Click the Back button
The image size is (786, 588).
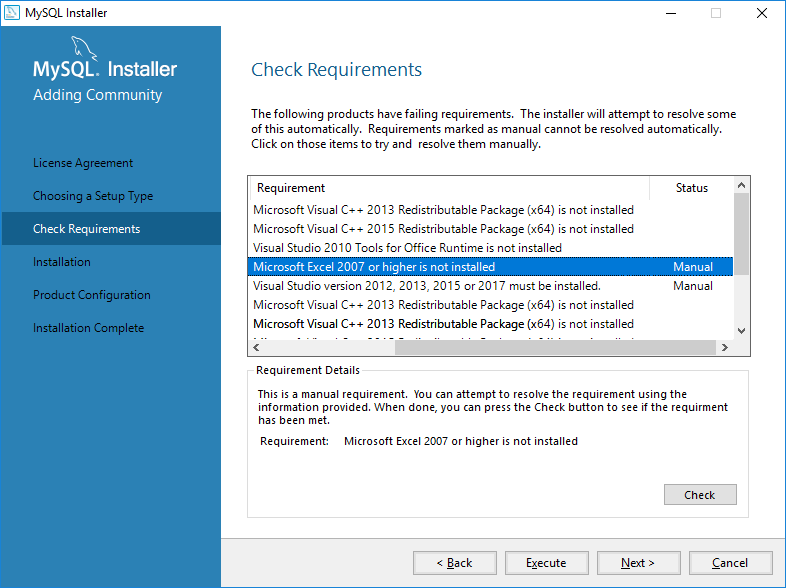point(455,563)
